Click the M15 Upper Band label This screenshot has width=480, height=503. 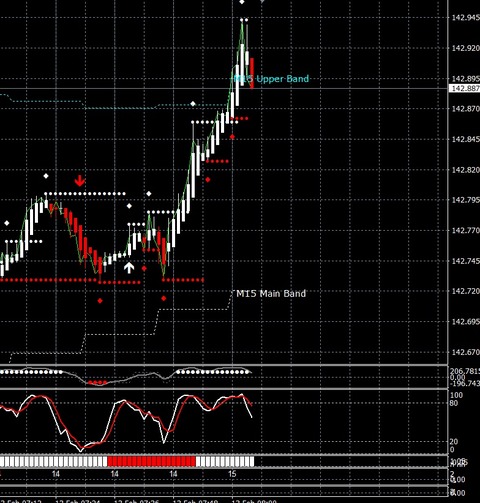pos(271,79)
